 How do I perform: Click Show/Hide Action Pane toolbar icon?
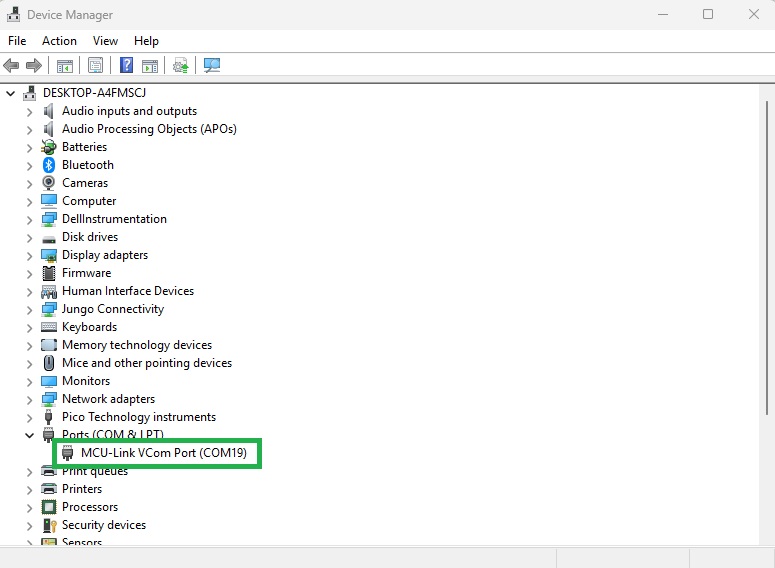click(150, 66)
